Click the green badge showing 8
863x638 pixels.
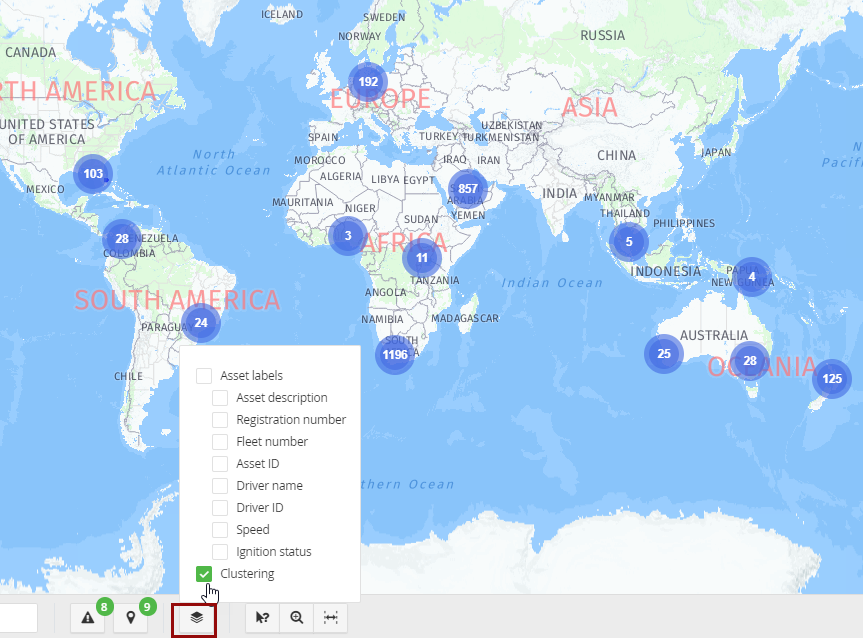pyautogui.click(x=105, y=607)
